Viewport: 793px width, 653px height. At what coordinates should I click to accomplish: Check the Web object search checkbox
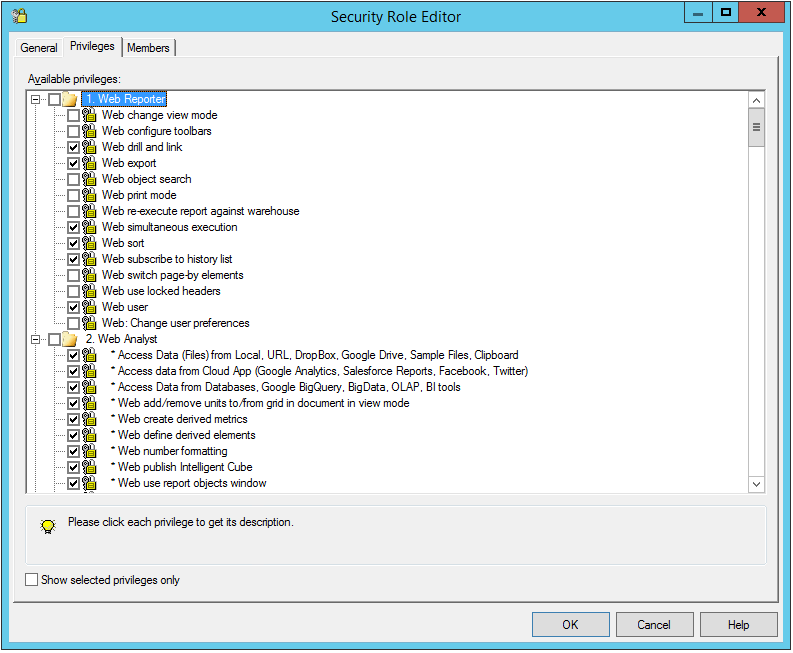click(x=73, y=179)
